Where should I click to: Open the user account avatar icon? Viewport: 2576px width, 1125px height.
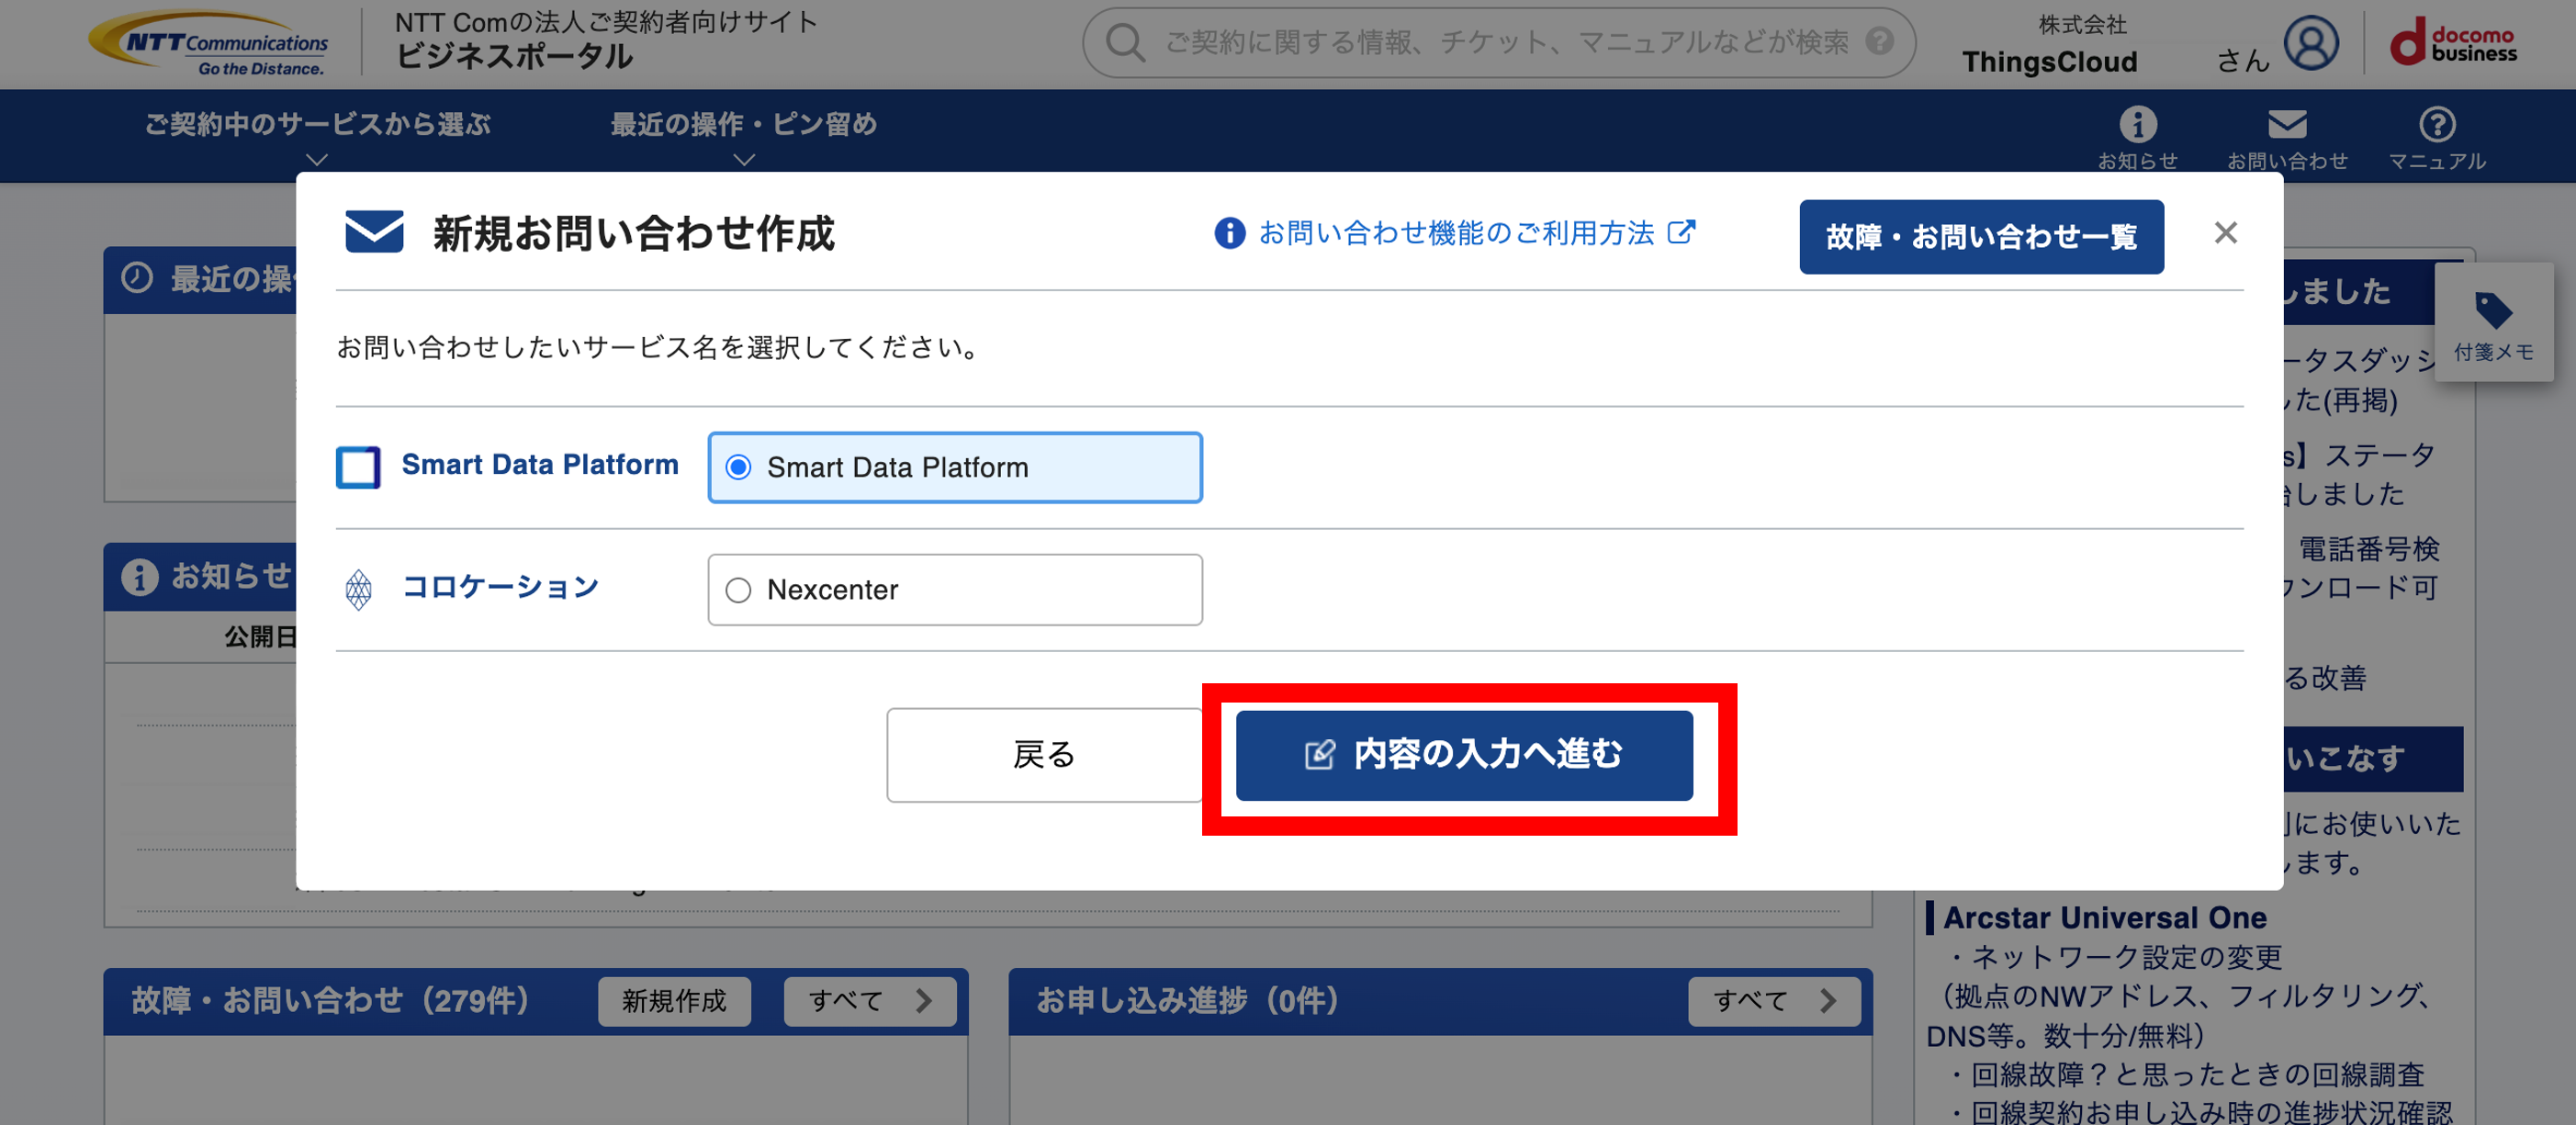(2311, 43)
